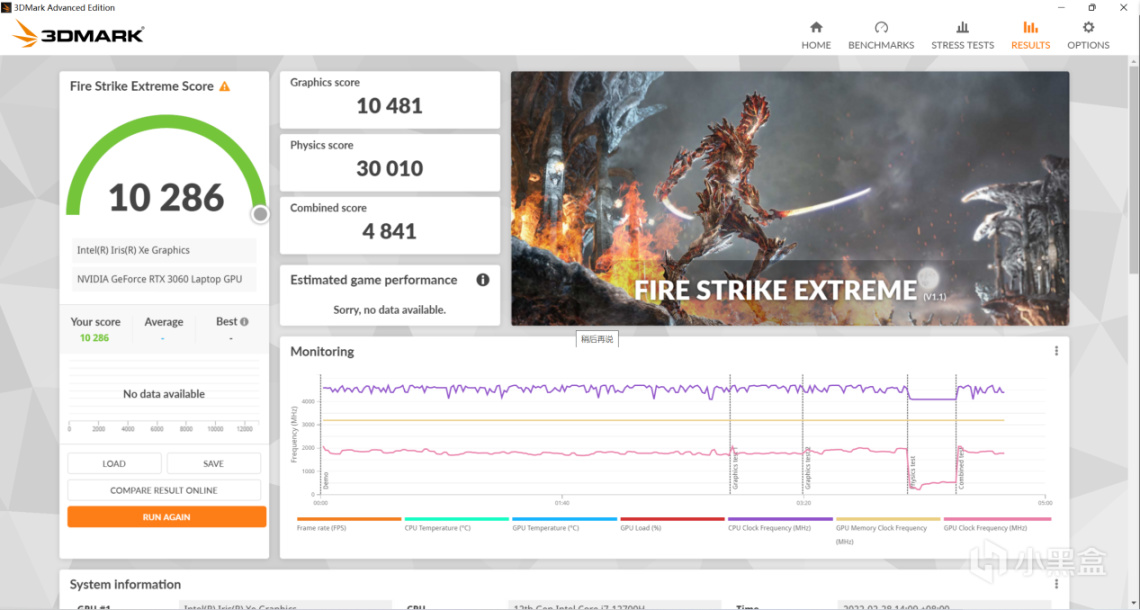The image size is (1140, 610).
Task: Toggle the GPU Temperature legend entry
Action: [x=564, y=524]
